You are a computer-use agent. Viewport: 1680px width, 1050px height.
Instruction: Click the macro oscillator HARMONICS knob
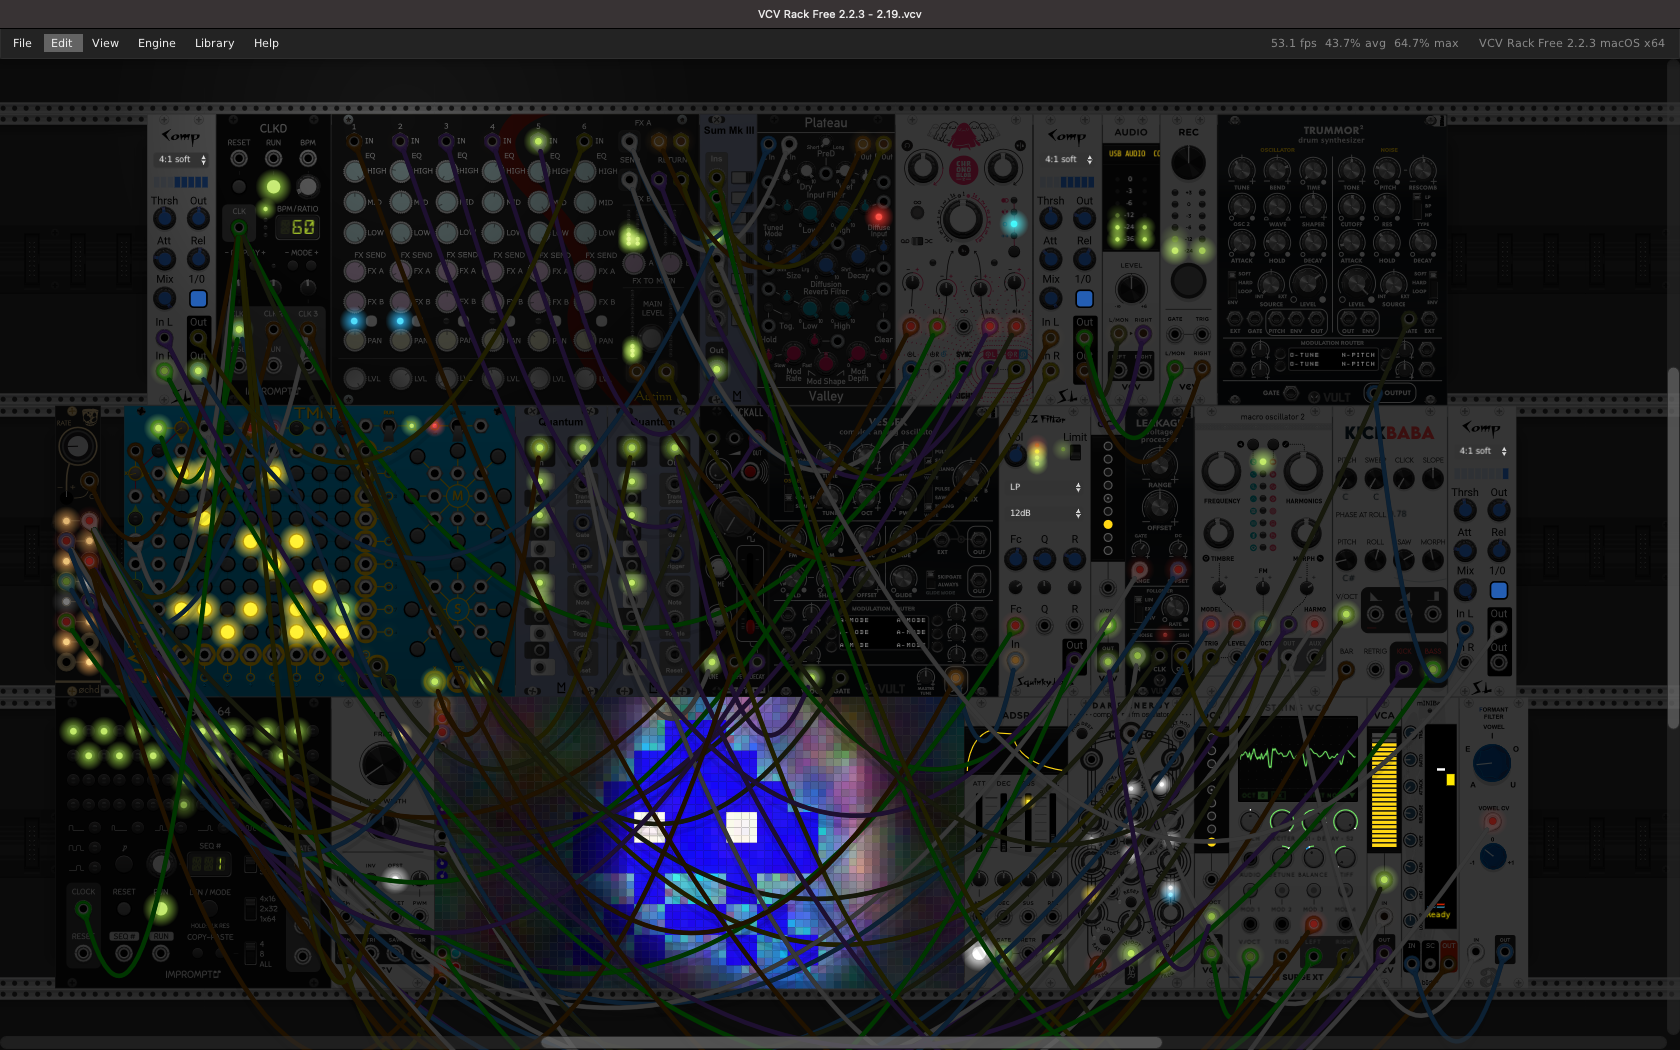click(x=1303, y=470)
